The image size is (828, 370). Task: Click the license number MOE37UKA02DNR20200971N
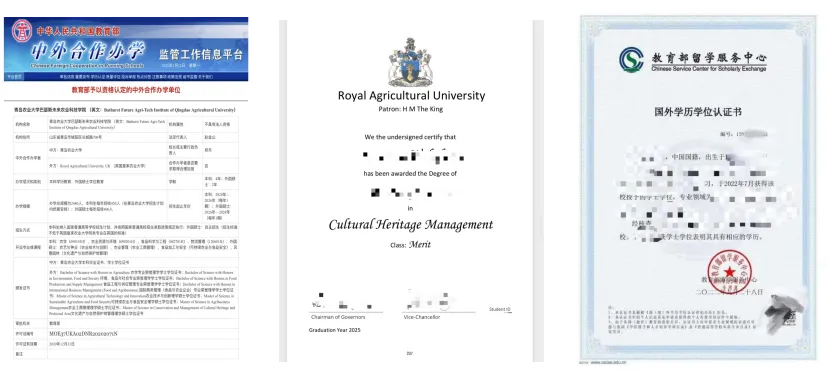tap(83, 334)
